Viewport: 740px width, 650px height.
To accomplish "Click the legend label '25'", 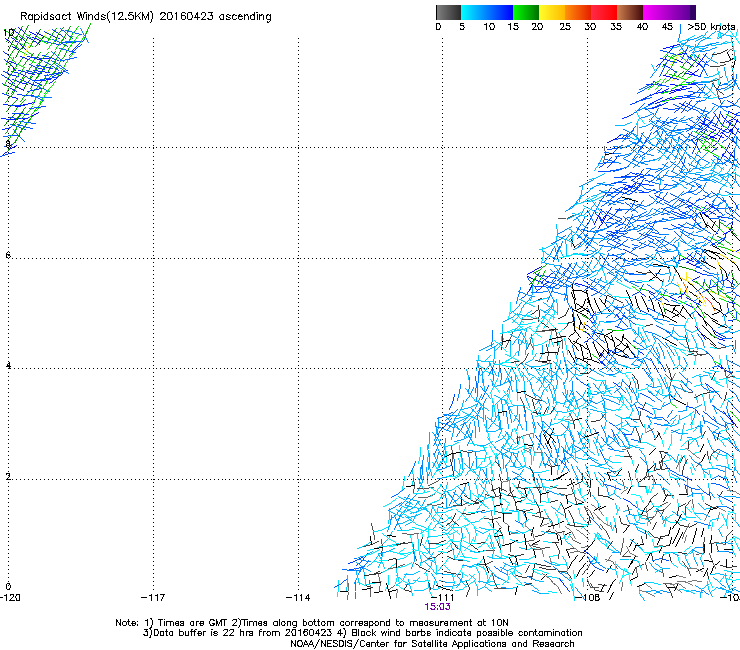I will [x=565, y=27].
